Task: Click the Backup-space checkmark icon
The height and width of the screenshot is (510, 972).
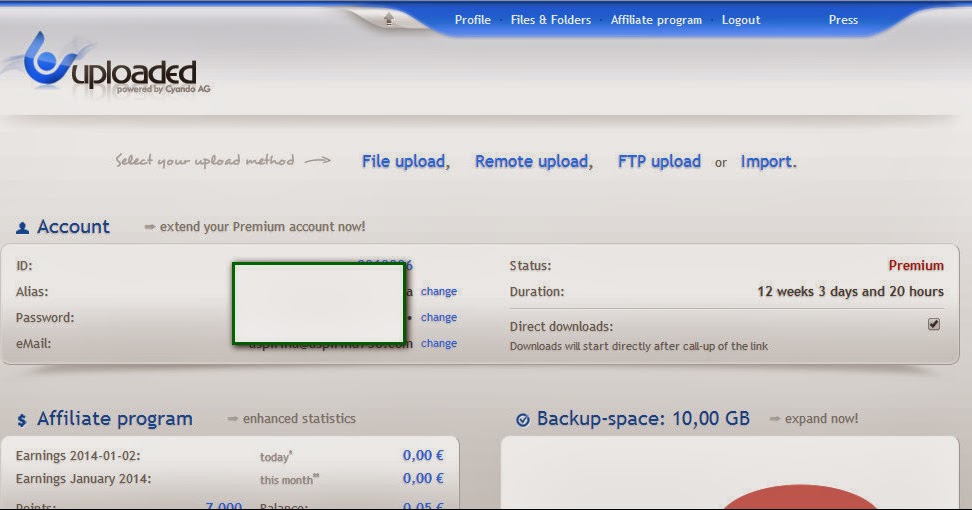Action: [523, 420]
